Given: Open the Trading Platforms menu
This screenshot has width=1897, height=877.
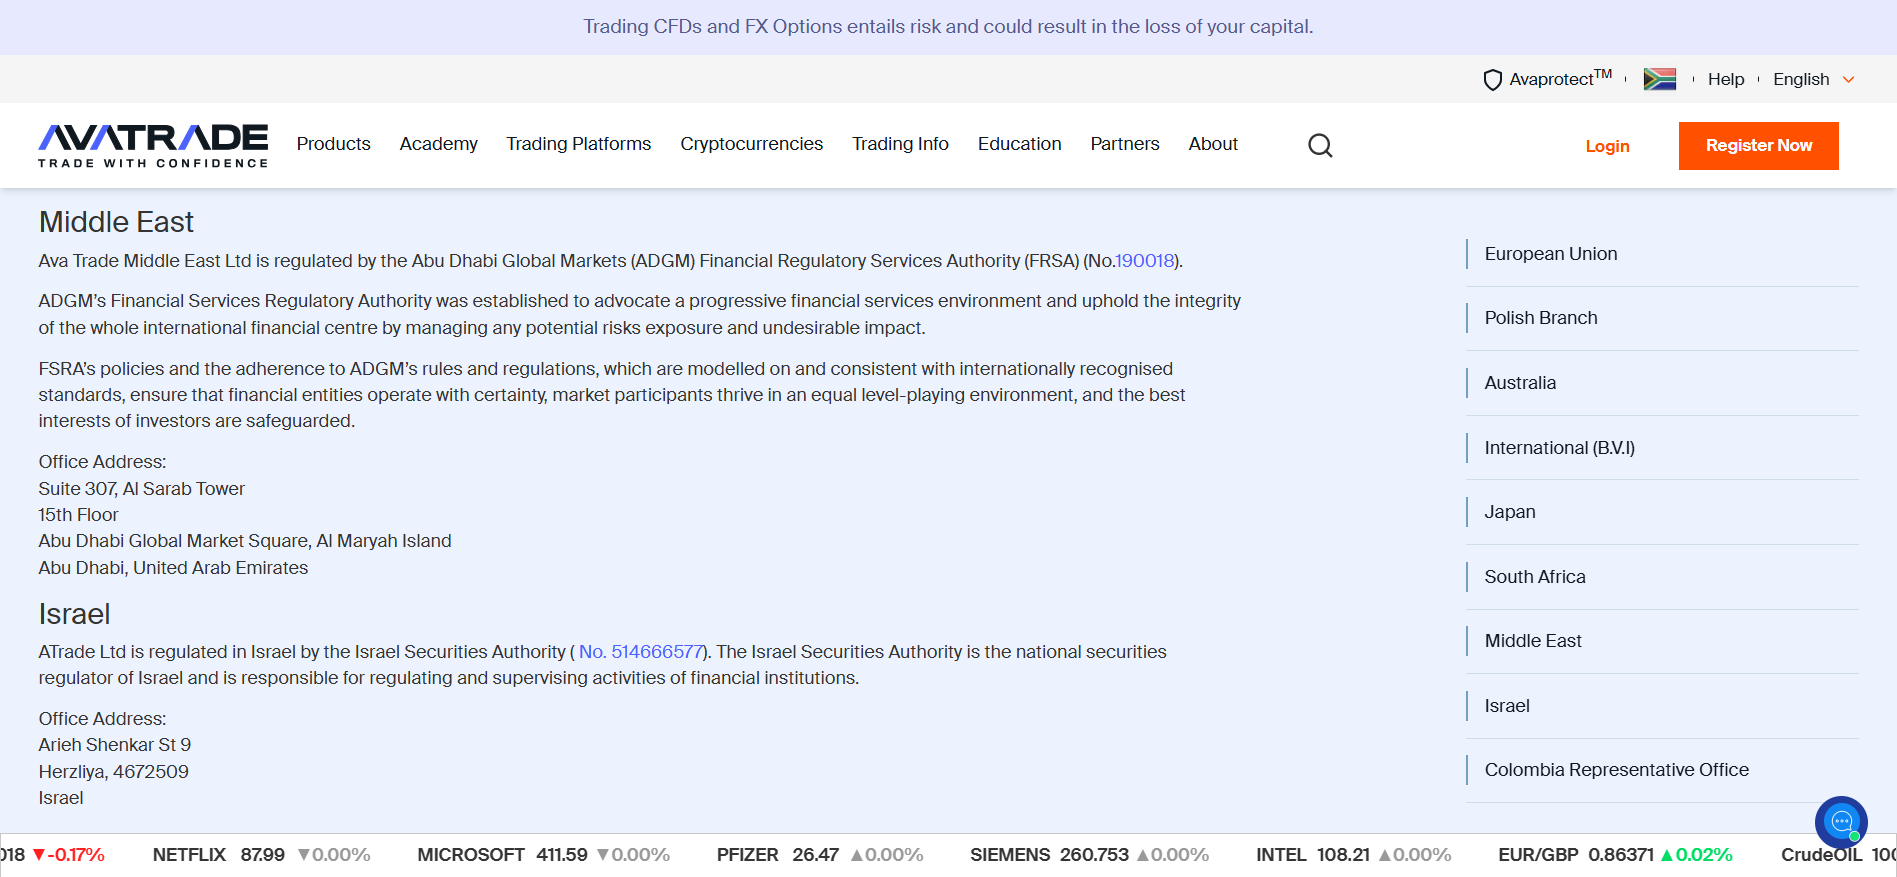Looking at the screenshot, I should (579, 144).
